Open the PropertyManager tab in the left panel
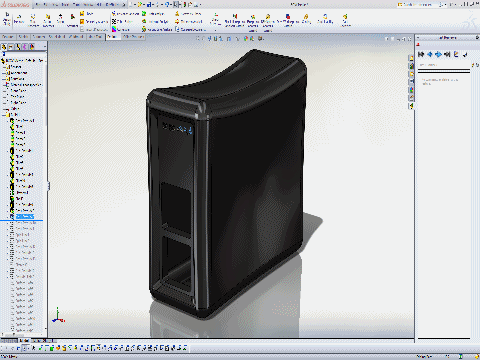This screenshot has height=360, width=480. [11, 47]
